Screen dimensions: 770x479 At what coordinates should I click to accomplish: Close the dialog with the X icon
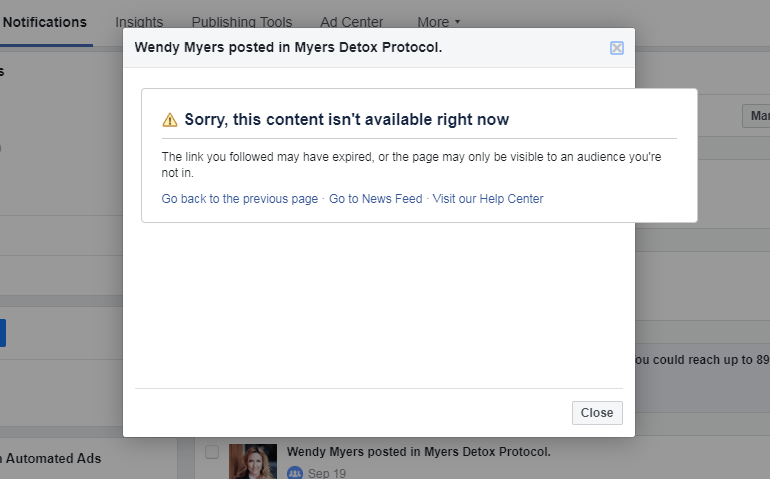(x=617, y=48)
